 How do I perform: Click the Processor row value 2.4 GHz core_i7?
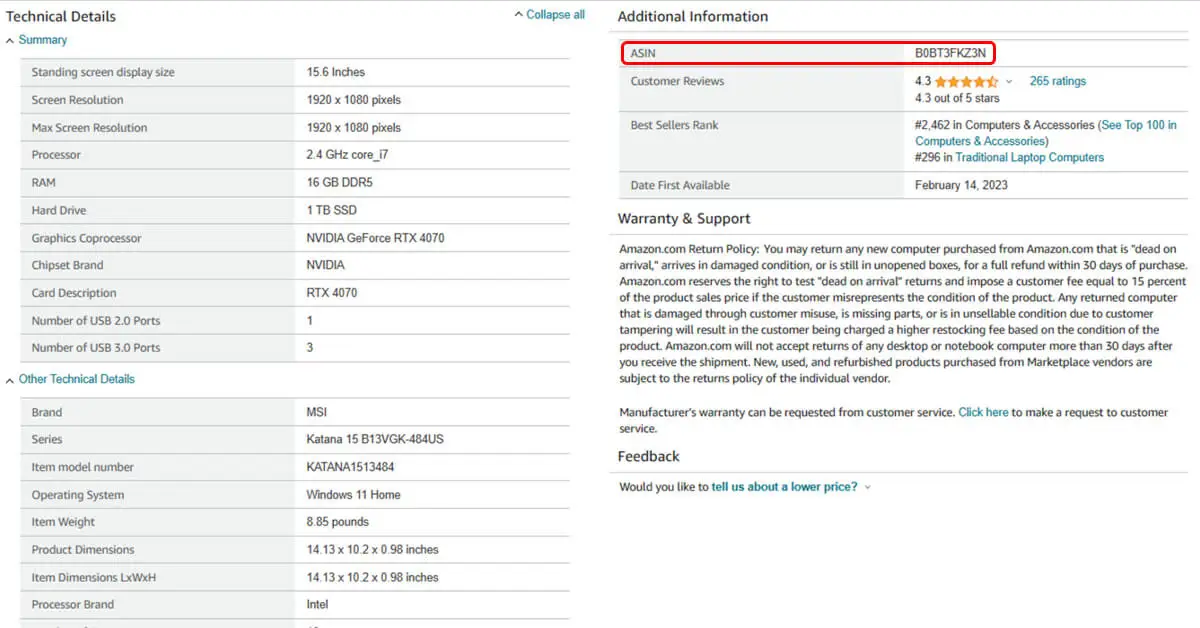[347, 155]
